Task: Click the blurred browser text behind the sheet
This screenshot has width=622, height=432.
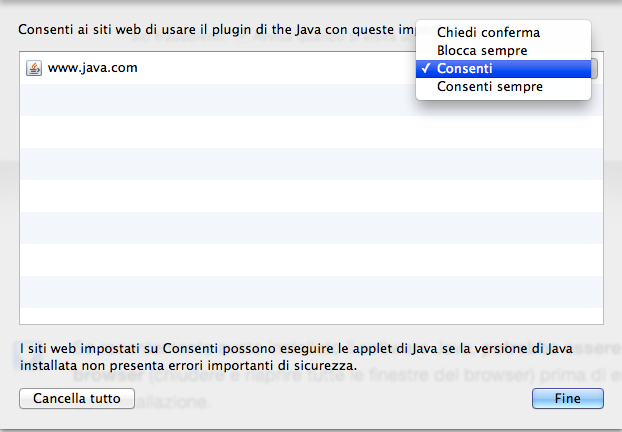Action: [341, 375]
